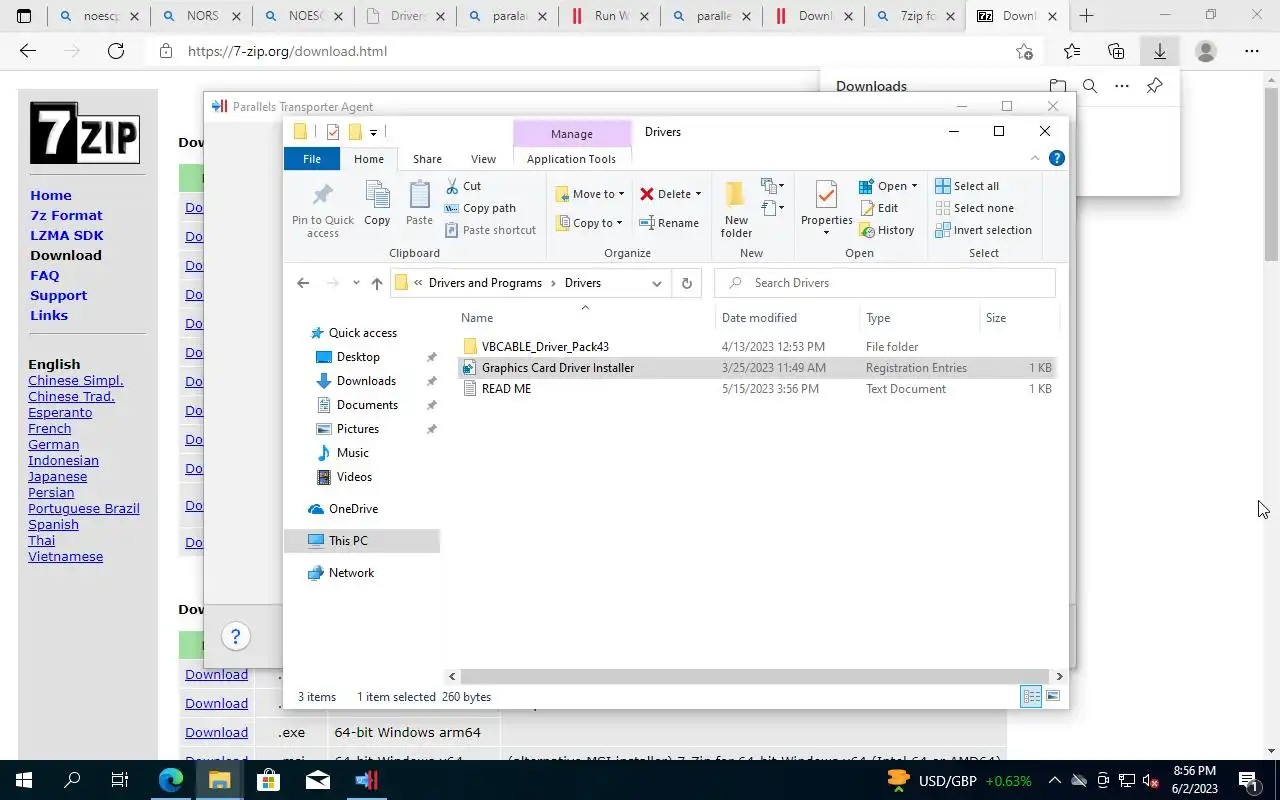Select Downloads in Quick access
The width and height of the screenshot is (1280, 800).
click(x=366, y=381)
